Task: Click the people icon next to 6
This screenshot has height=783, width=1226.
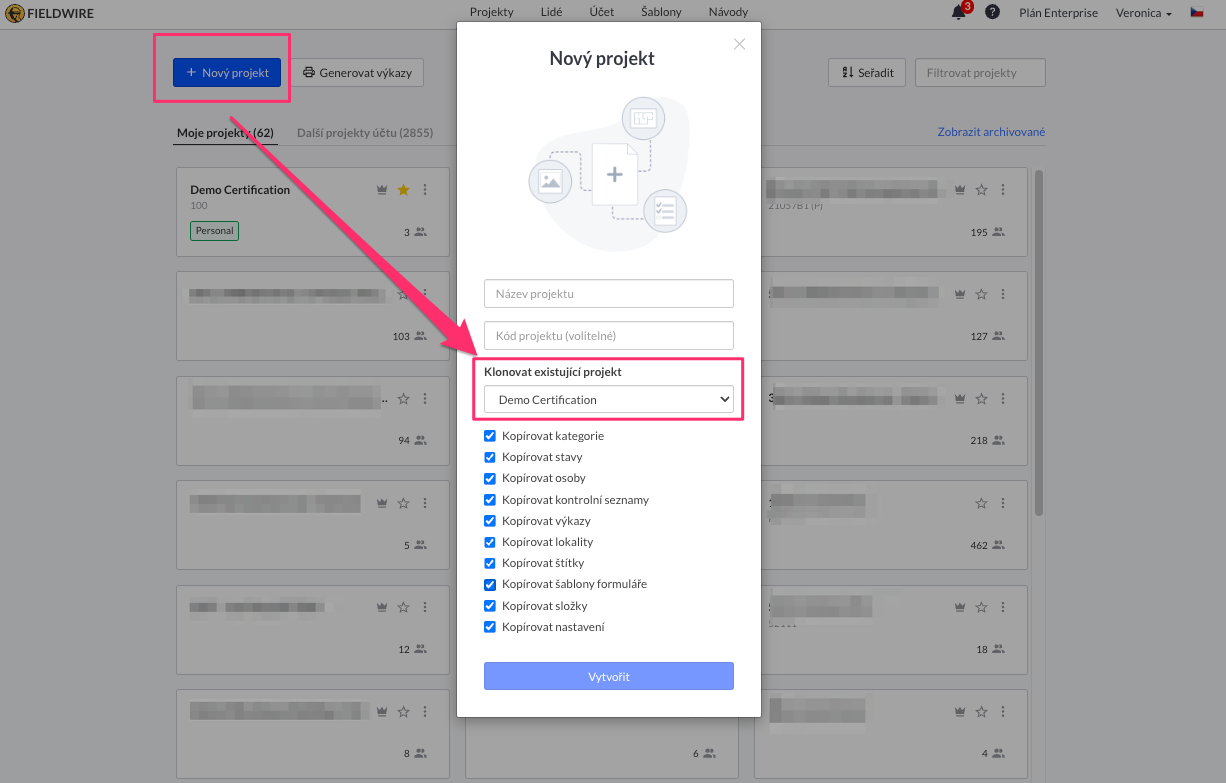Action: pos(709,754)
